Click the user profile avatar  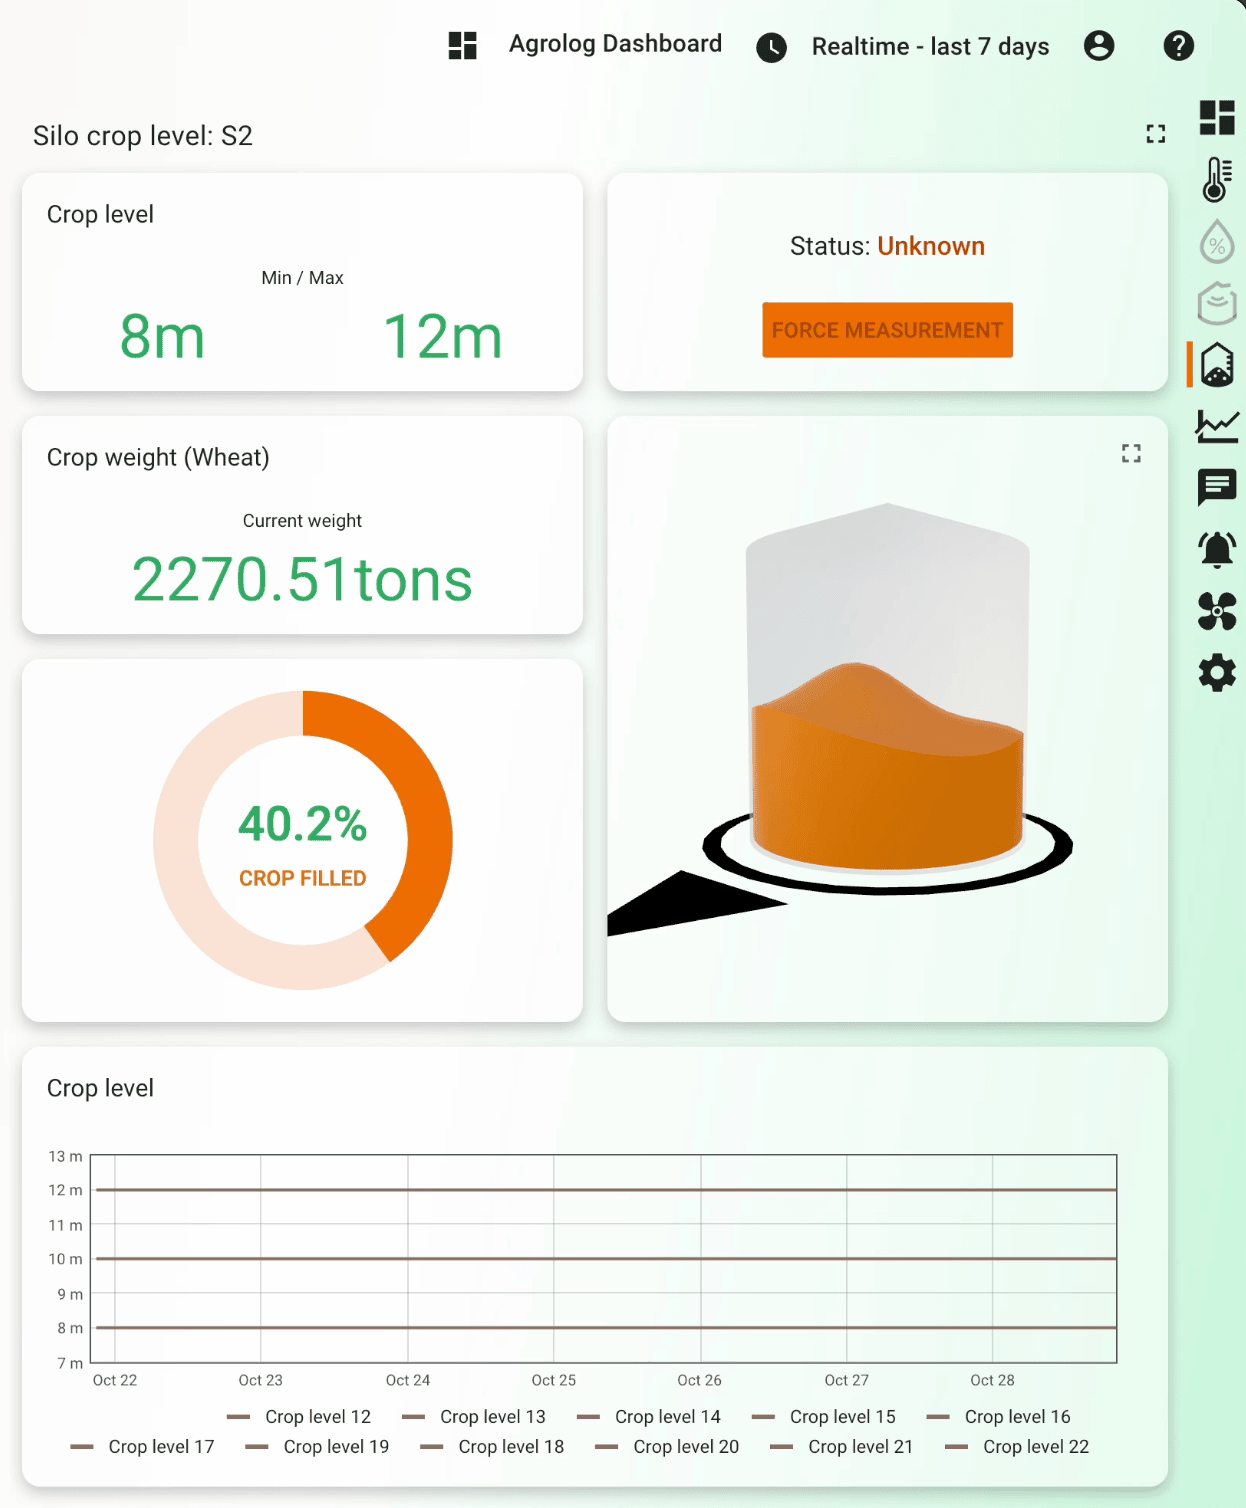coord(1098,46)
